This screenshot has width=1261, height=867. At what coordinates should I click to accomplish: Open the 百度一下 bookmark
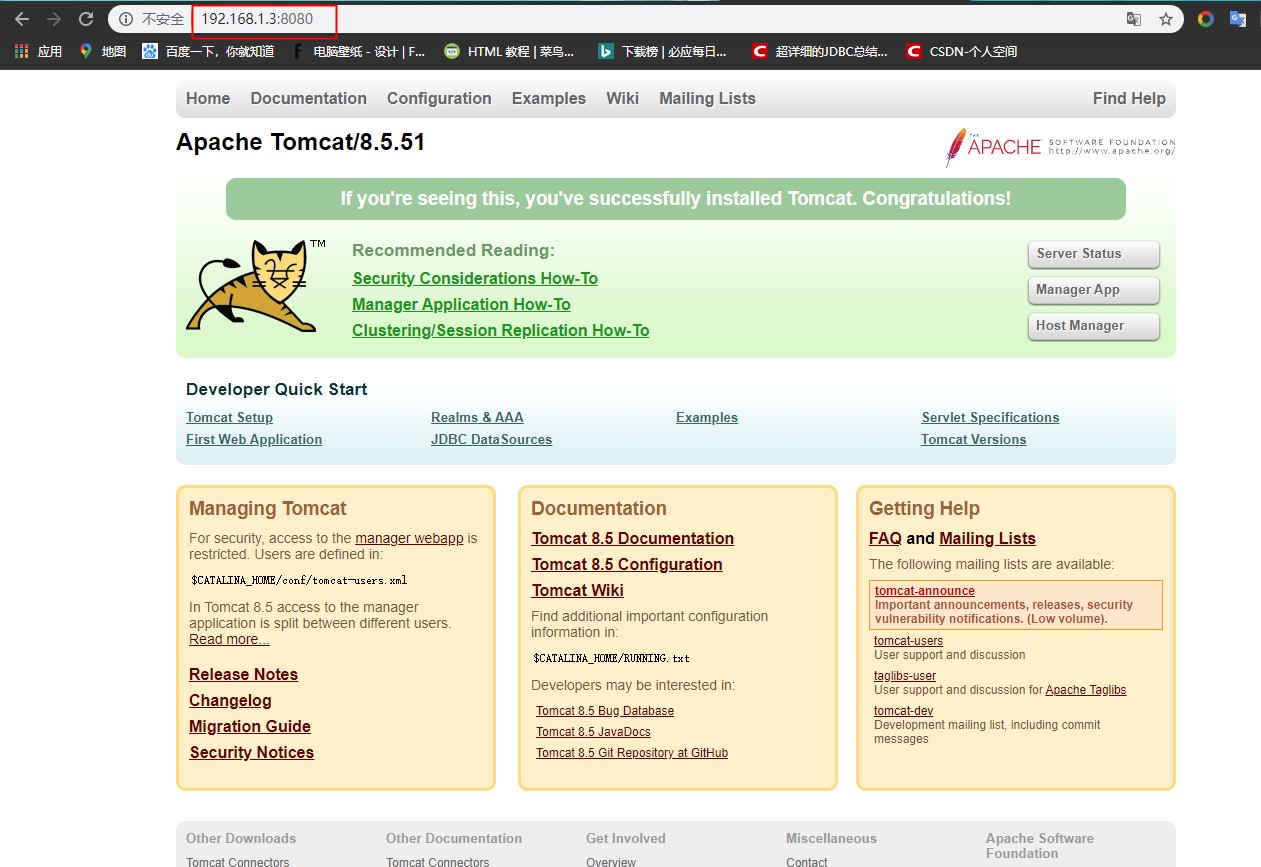point(208,51)
